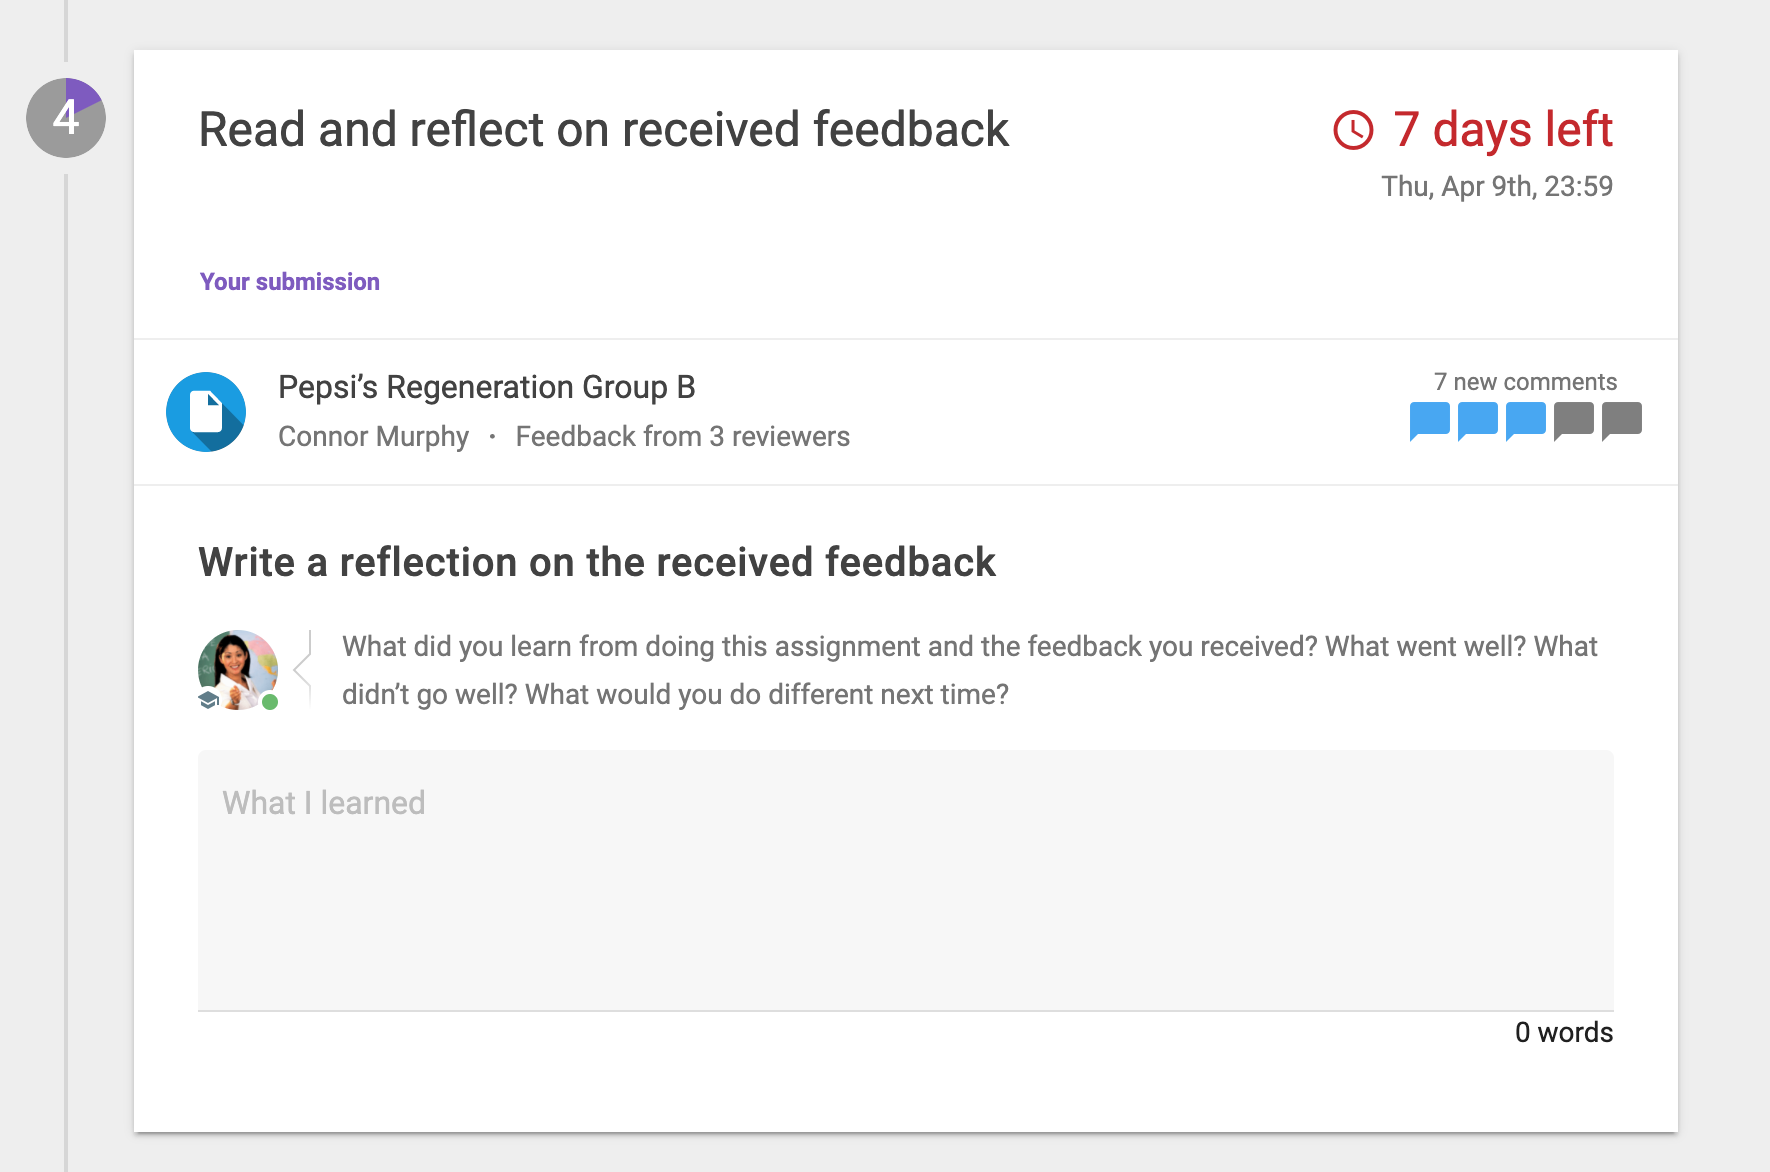Click the blue document file icon
The image size is (1770, 1172).
point(206,412)
